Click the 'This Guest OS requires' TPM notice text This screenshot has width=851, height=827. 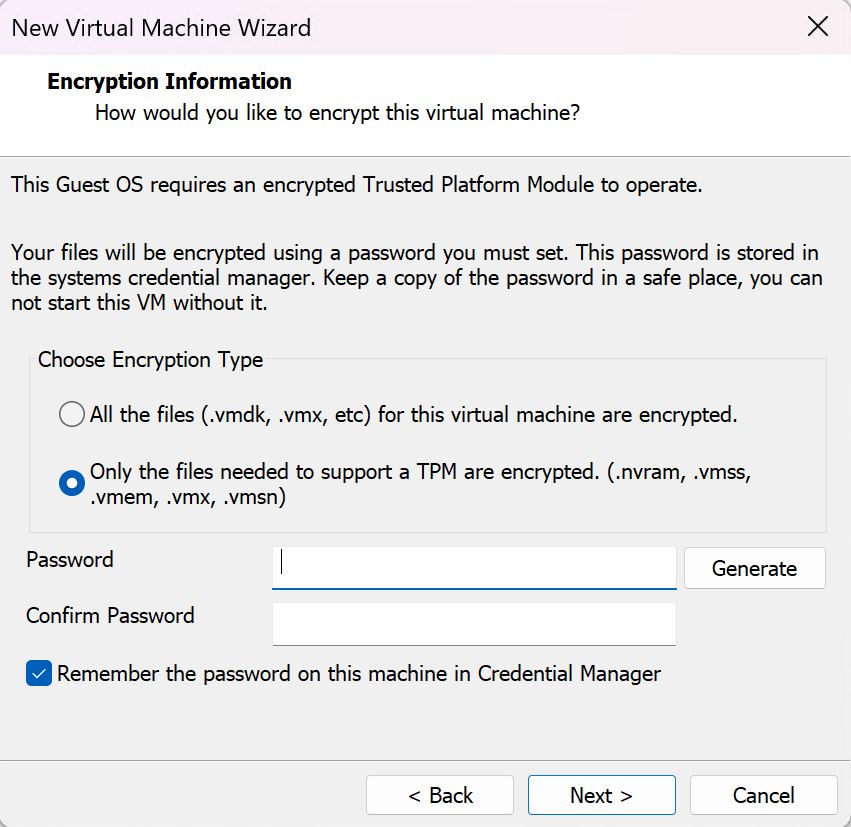coord(356,185)
